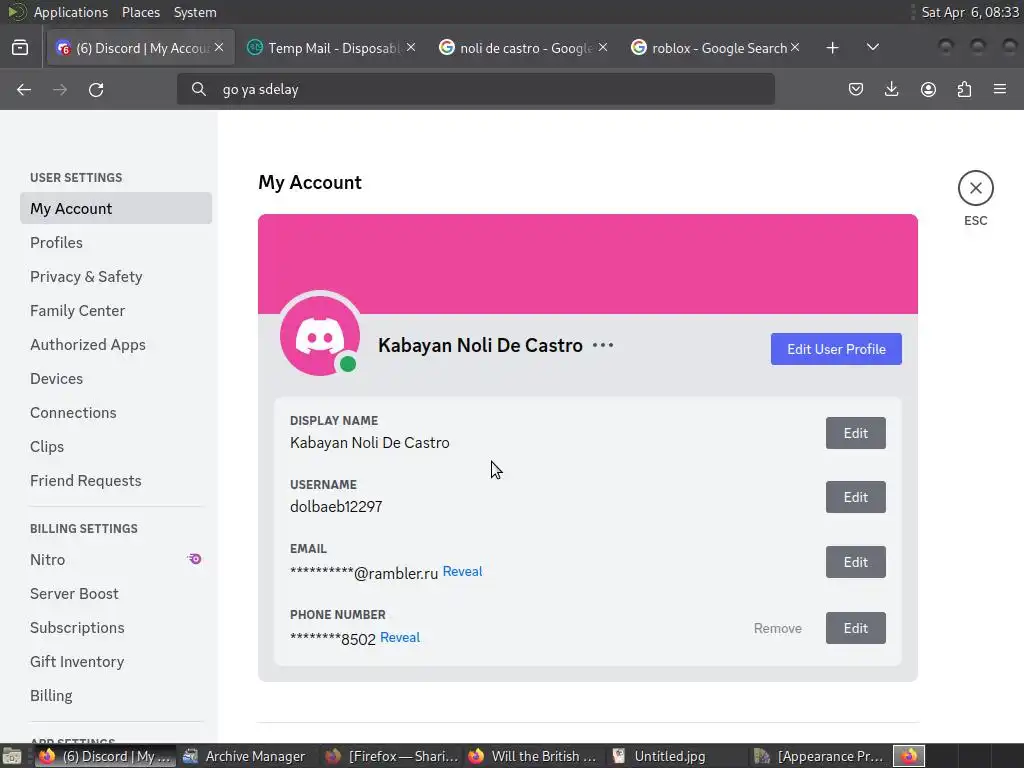The image size is (1024, 768).
Task: Close the roblox Google Search tab
Action: tap(795, 47)
